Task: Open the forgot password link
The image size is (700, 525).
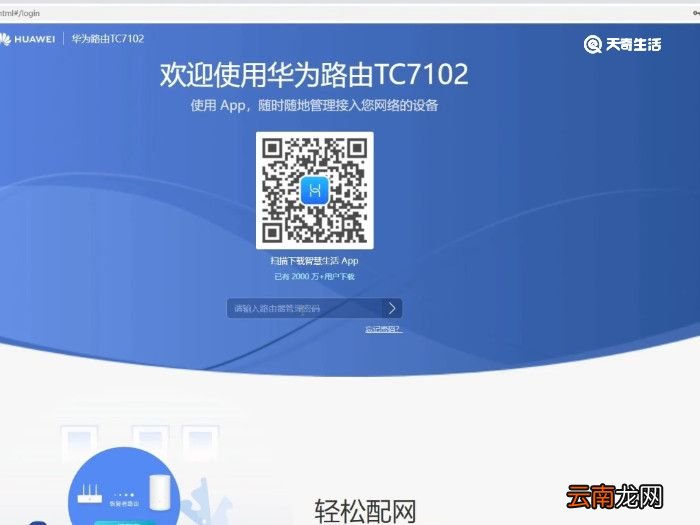Action: pyautogui.click(x=383, y=329)
